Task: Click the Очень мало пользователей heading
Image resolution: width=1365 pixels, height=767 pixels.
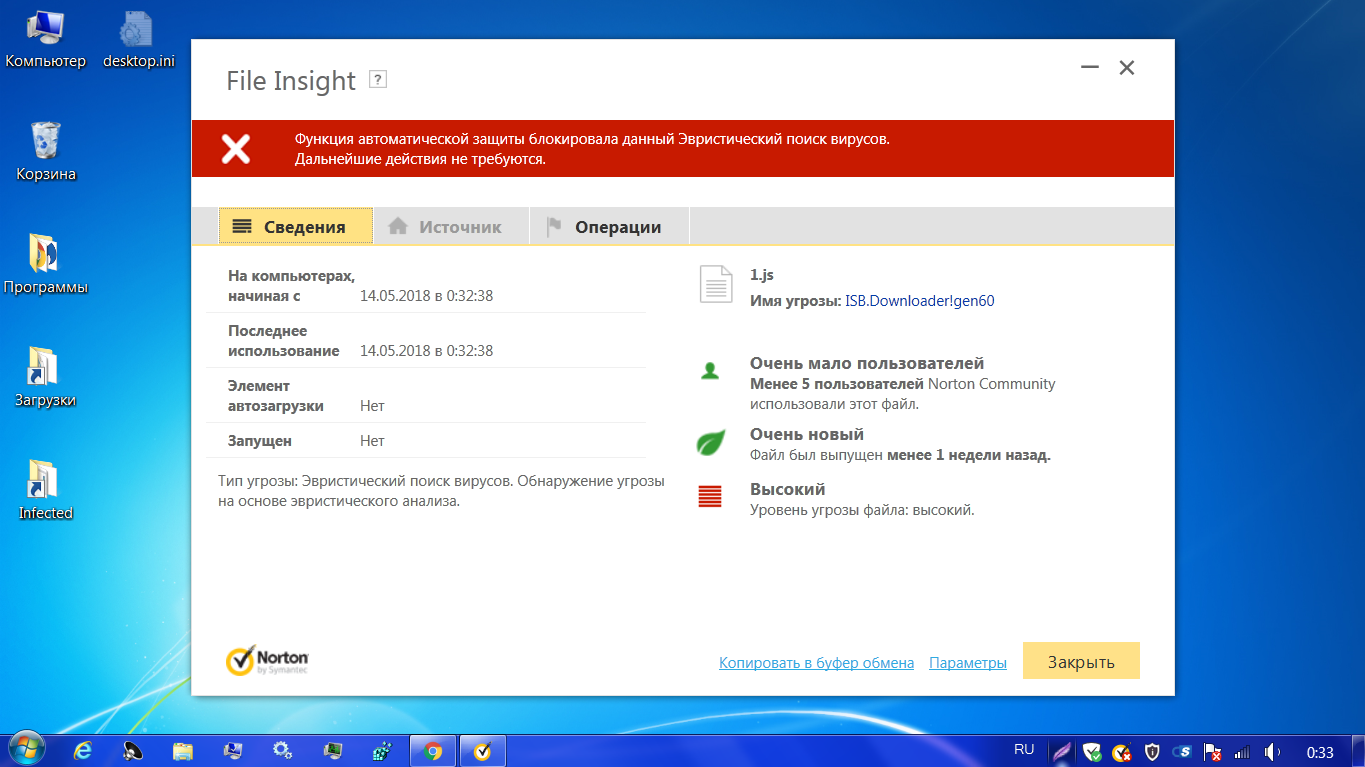Action: click(x=867, y=363)
